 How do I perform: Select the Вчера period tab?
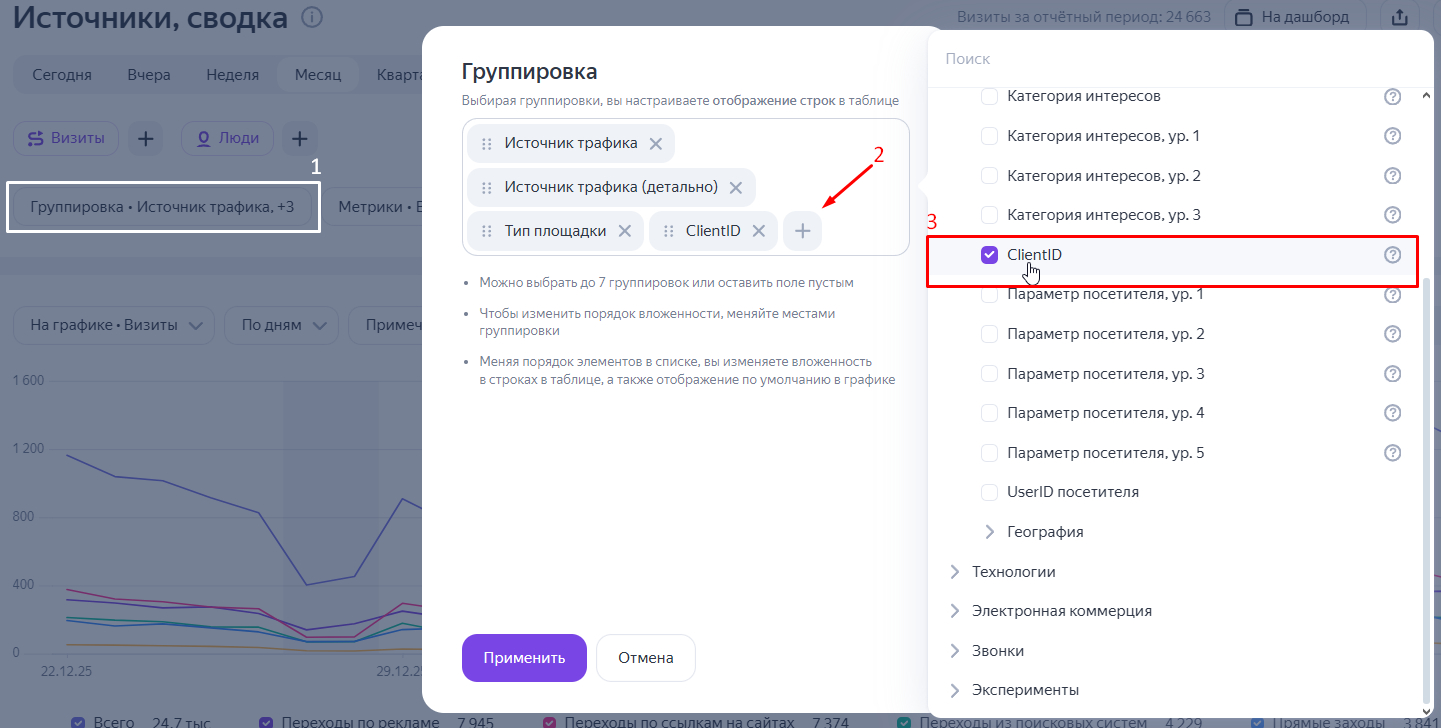pos(149,75)
